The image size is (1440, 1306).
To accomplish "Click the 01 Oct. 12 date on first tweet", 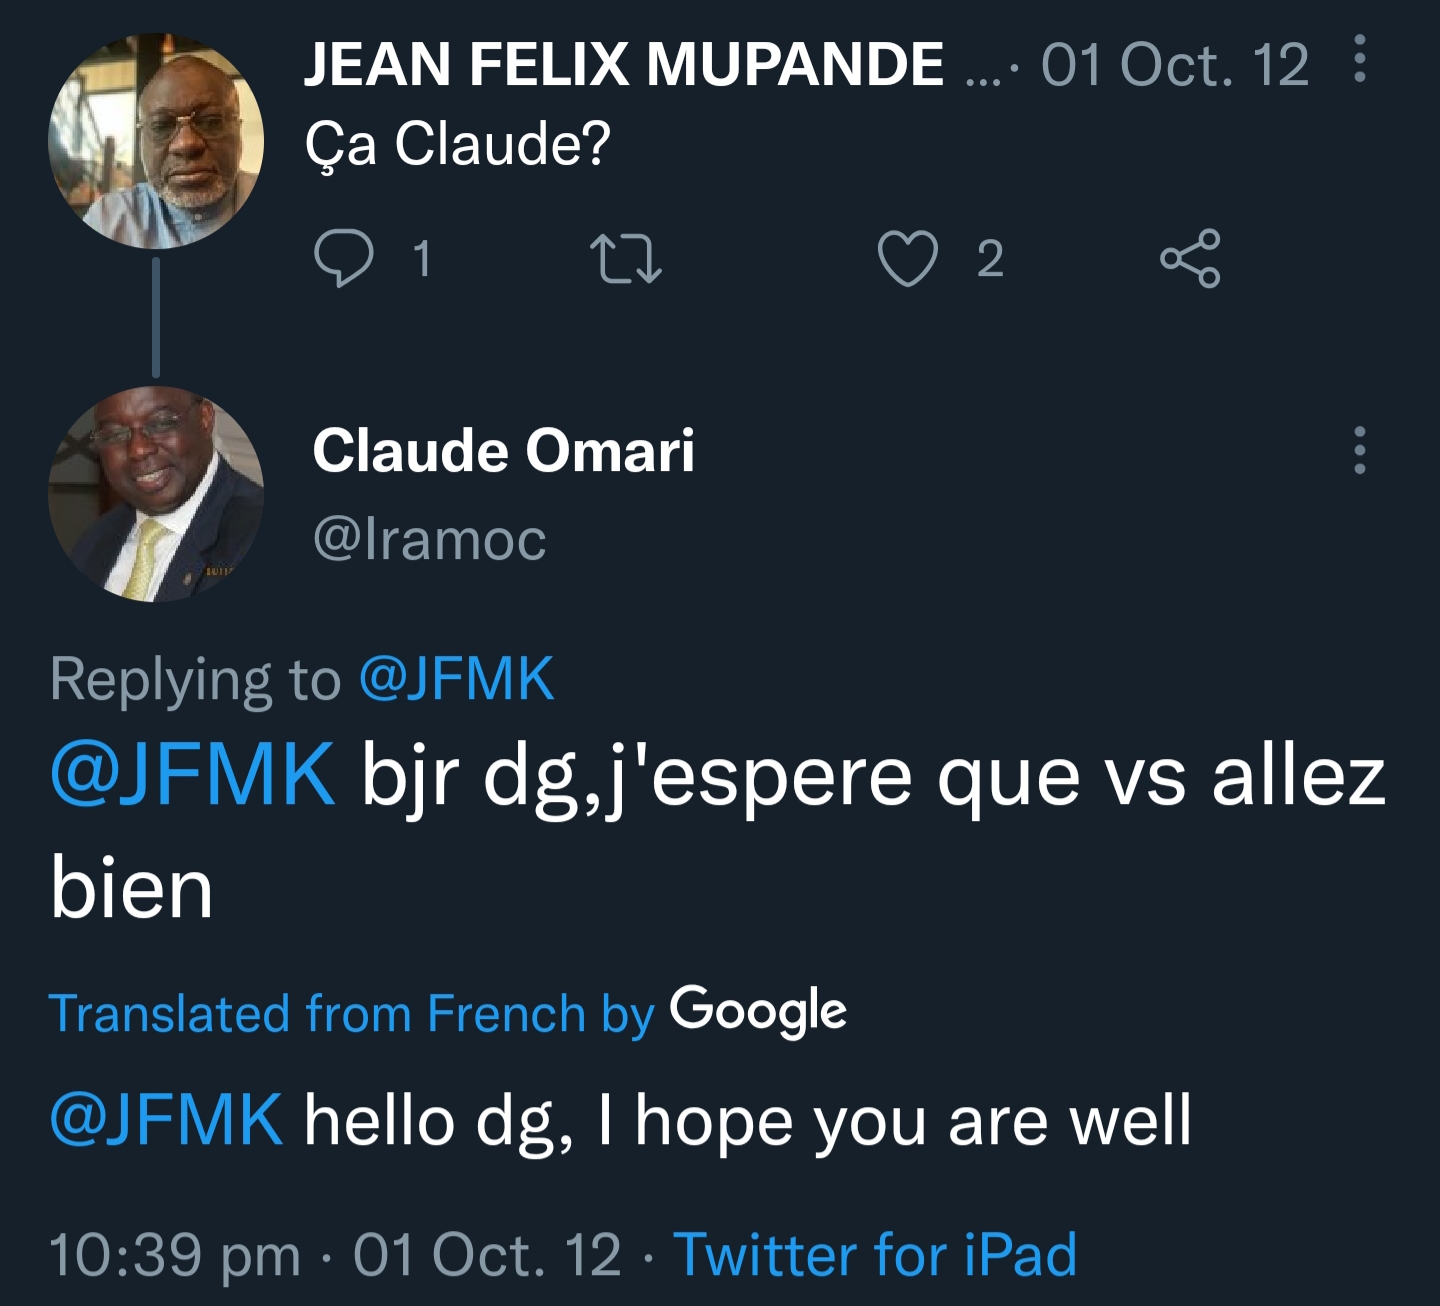I will 1174,66.
